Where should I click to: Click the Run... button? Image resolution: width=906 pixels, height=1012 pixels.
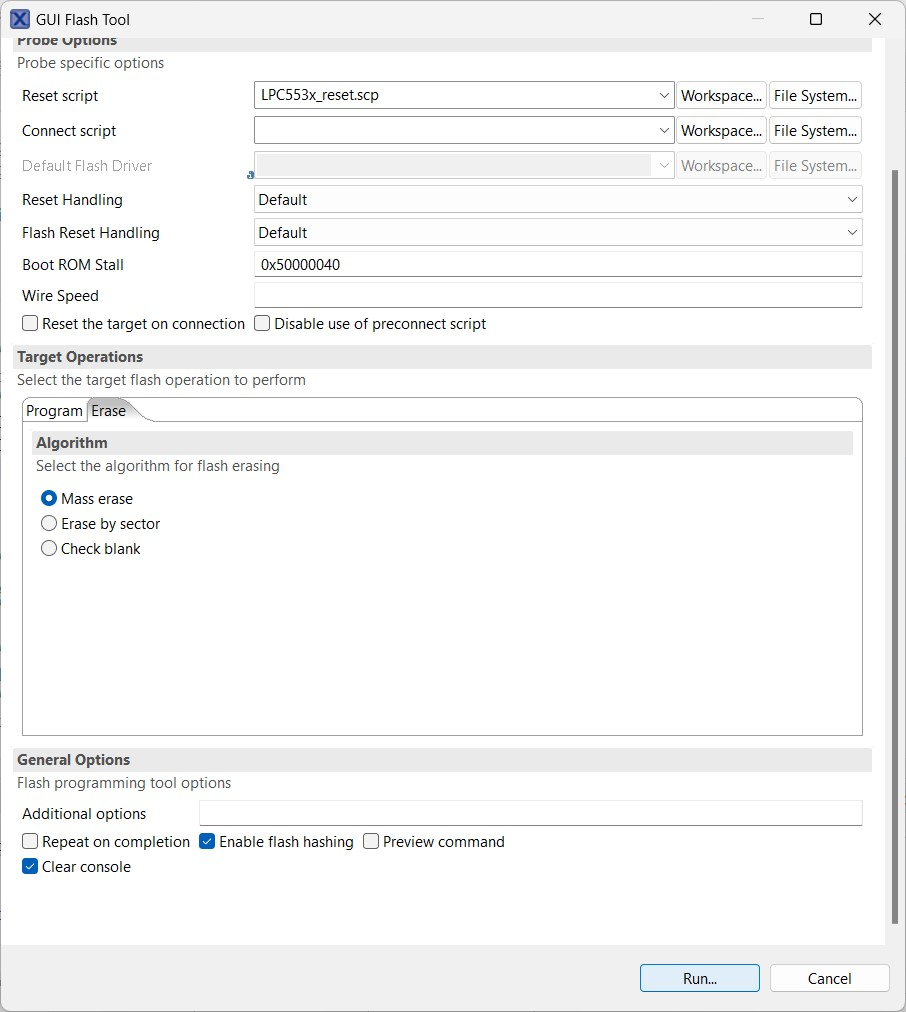point(699,978)
